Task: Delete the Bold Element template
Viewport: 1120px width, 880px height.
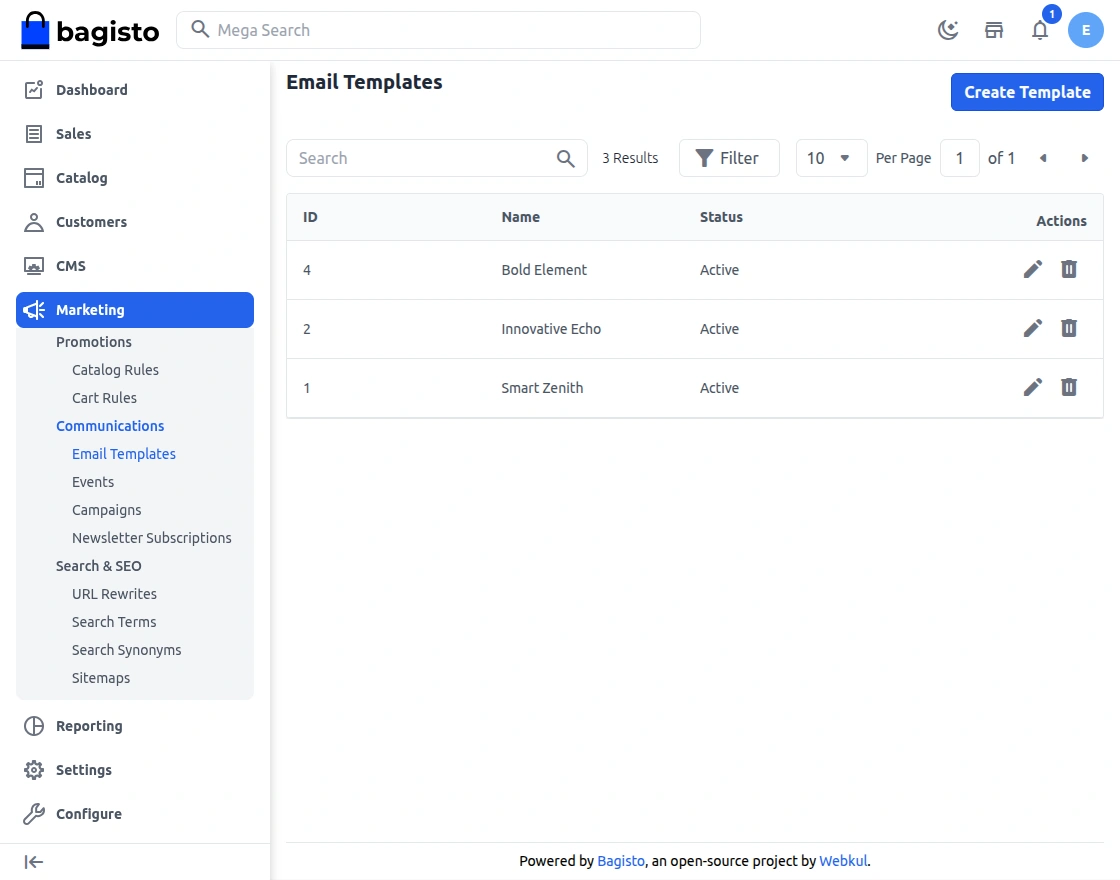Action: (1069, 269)
